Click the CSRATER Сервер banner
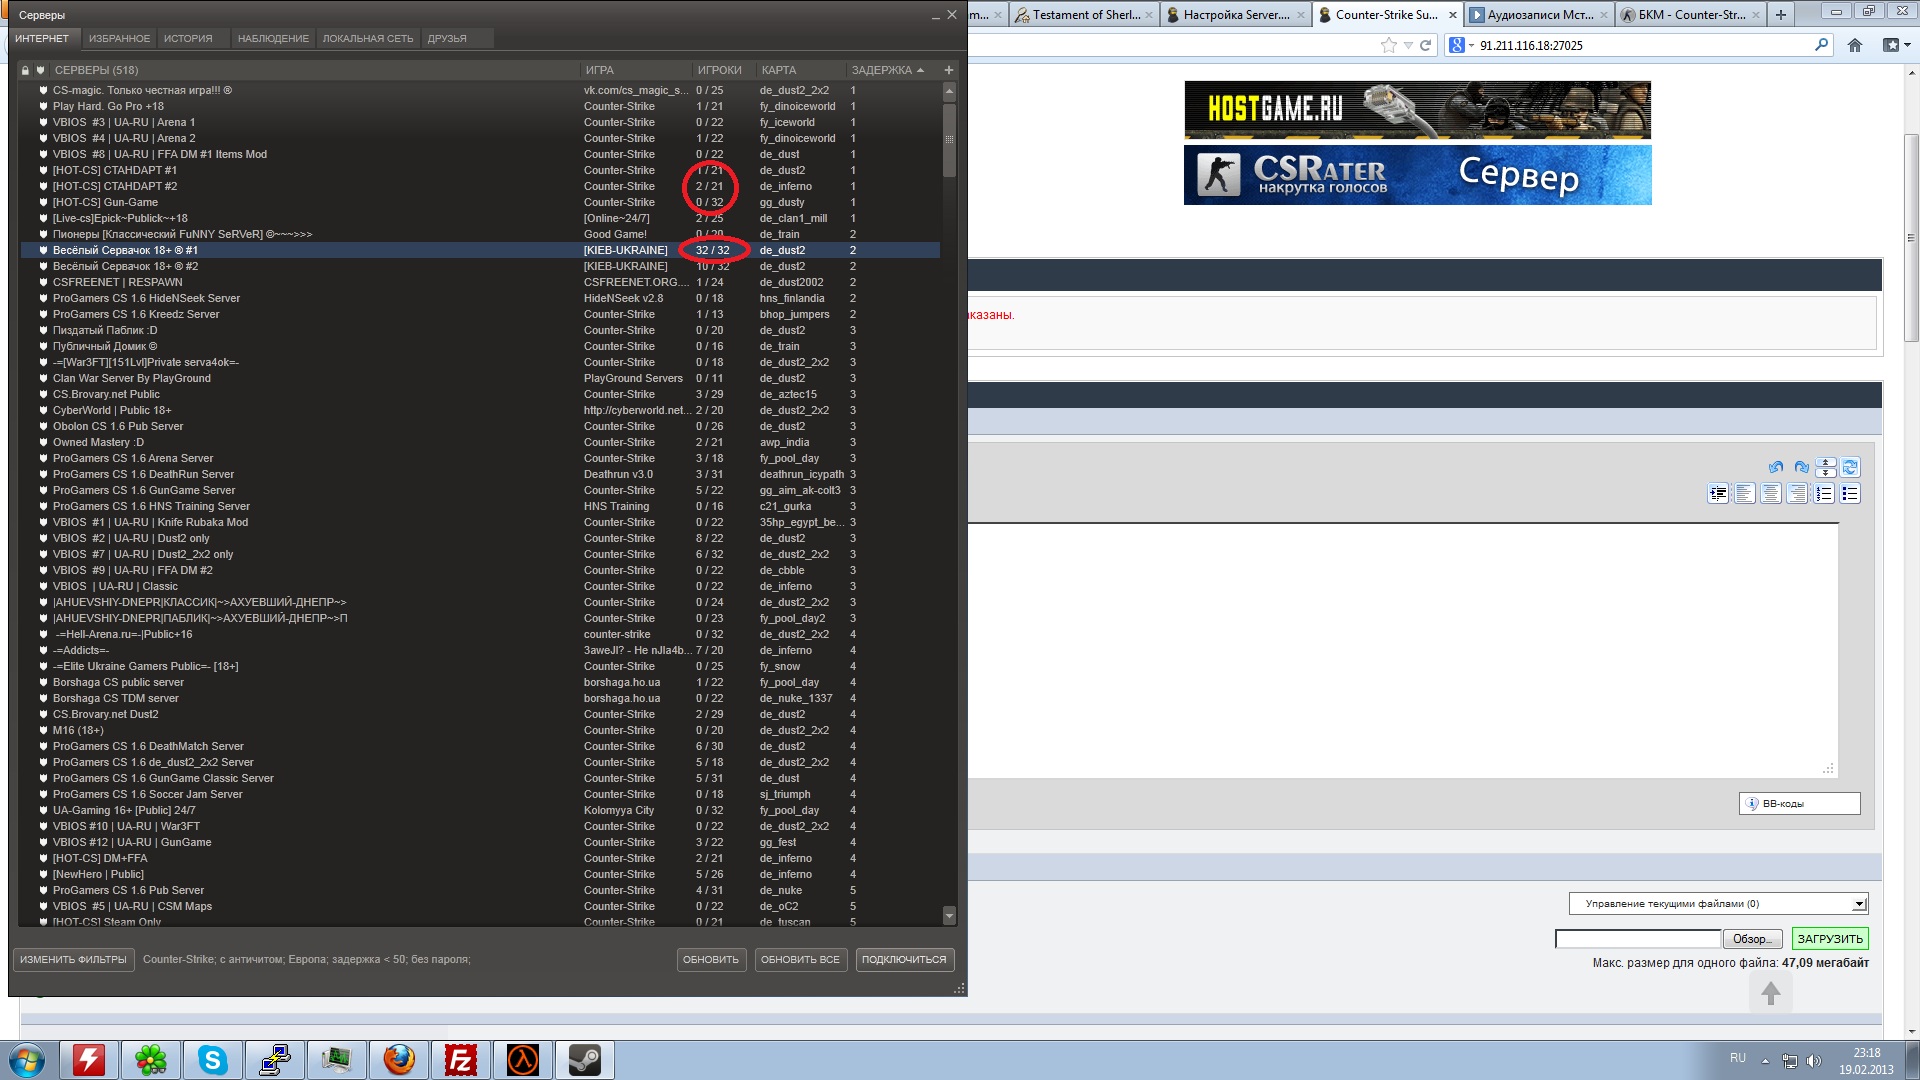Image resolution: width=1920 pixels, height=1080 pixels. [1417, 175]
